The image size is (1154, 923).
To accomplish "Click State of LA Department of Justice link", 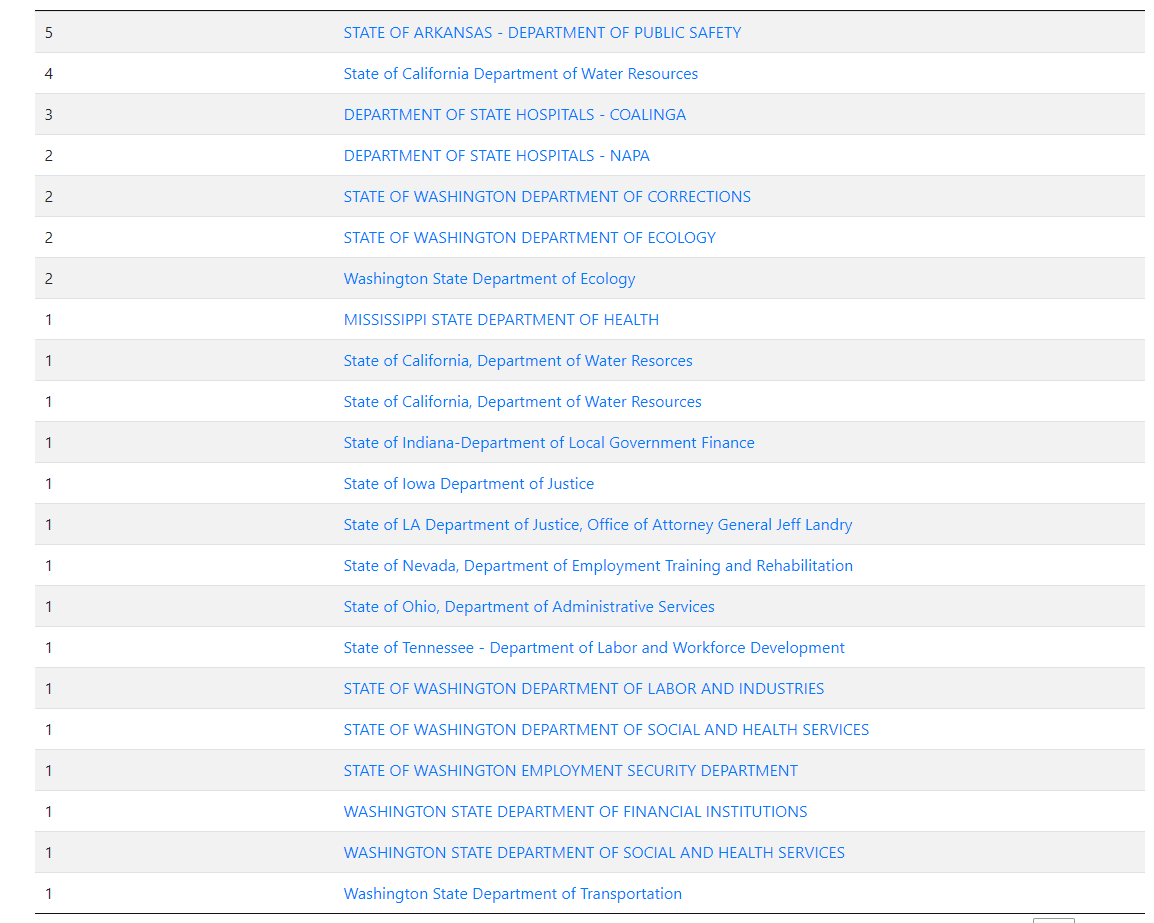I will point(598,525).
